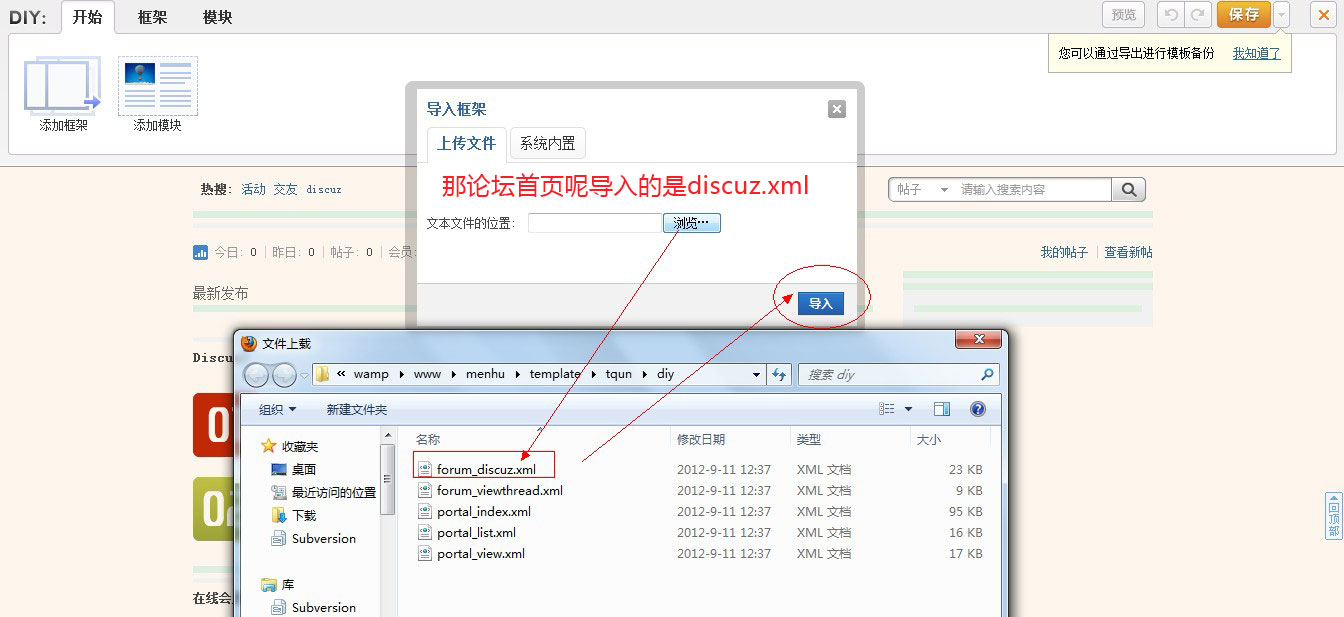Screen dimensions: 1344x617
Task: Click the 添加模块 icon
Action: (x=158, y=87)
